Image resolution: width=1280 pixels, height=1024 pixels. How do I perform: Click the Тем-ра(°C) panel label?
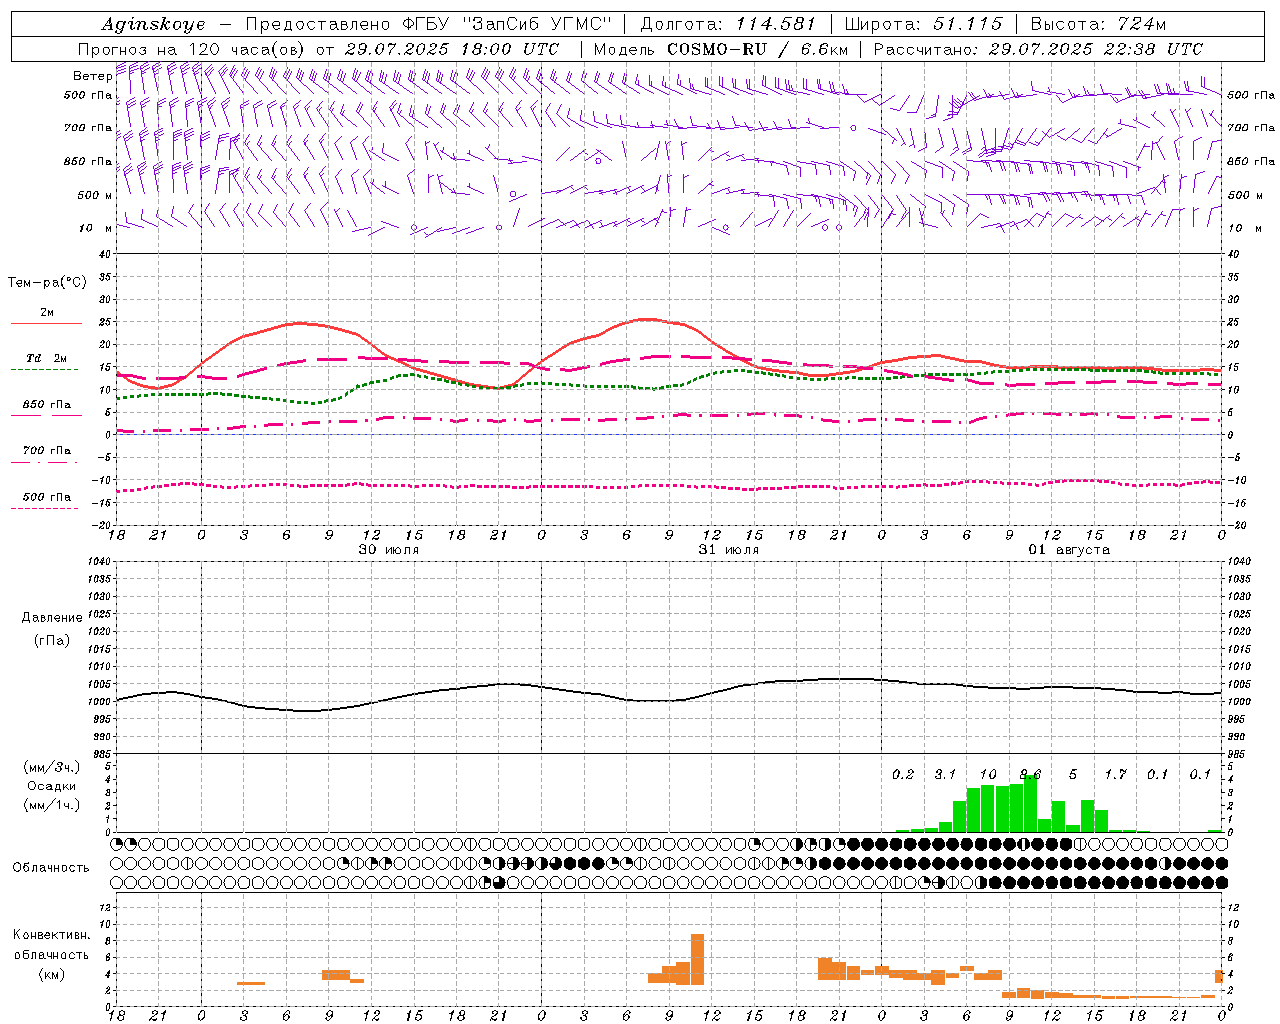click(x=47, y=283)
